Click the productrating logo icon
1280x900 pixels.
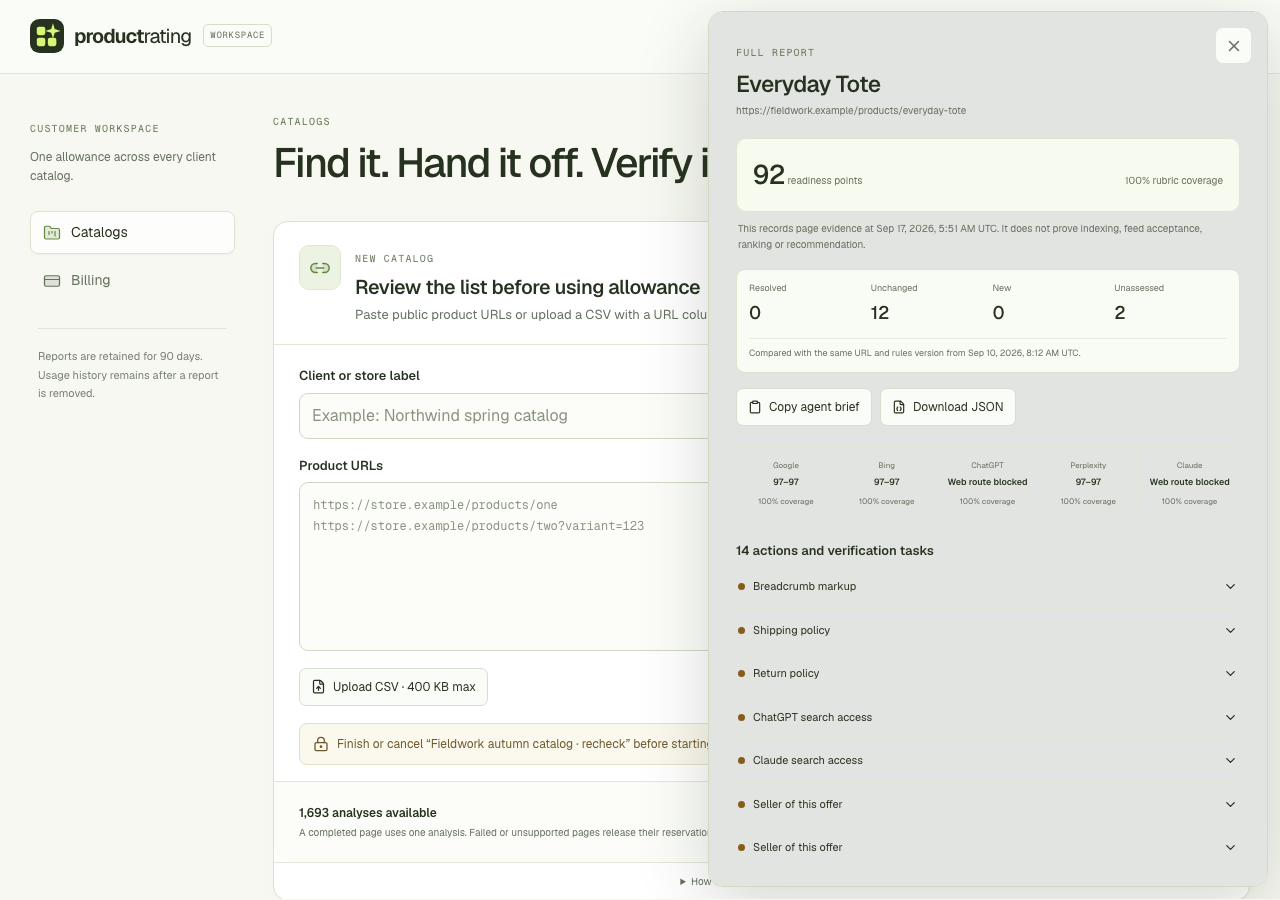pyautogui.click(x=47, y=36)
